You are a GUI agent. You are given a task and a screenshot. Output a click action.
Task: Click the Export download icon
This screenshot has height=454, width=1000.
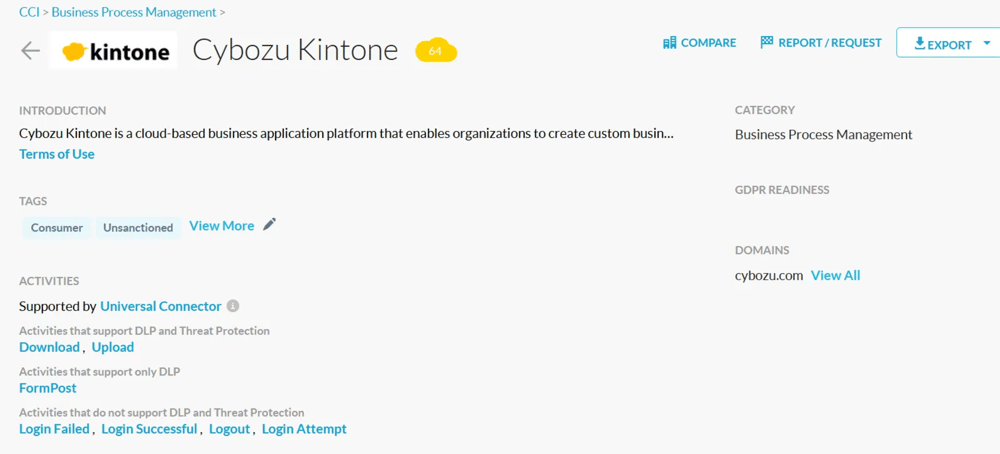coord(920,43)
